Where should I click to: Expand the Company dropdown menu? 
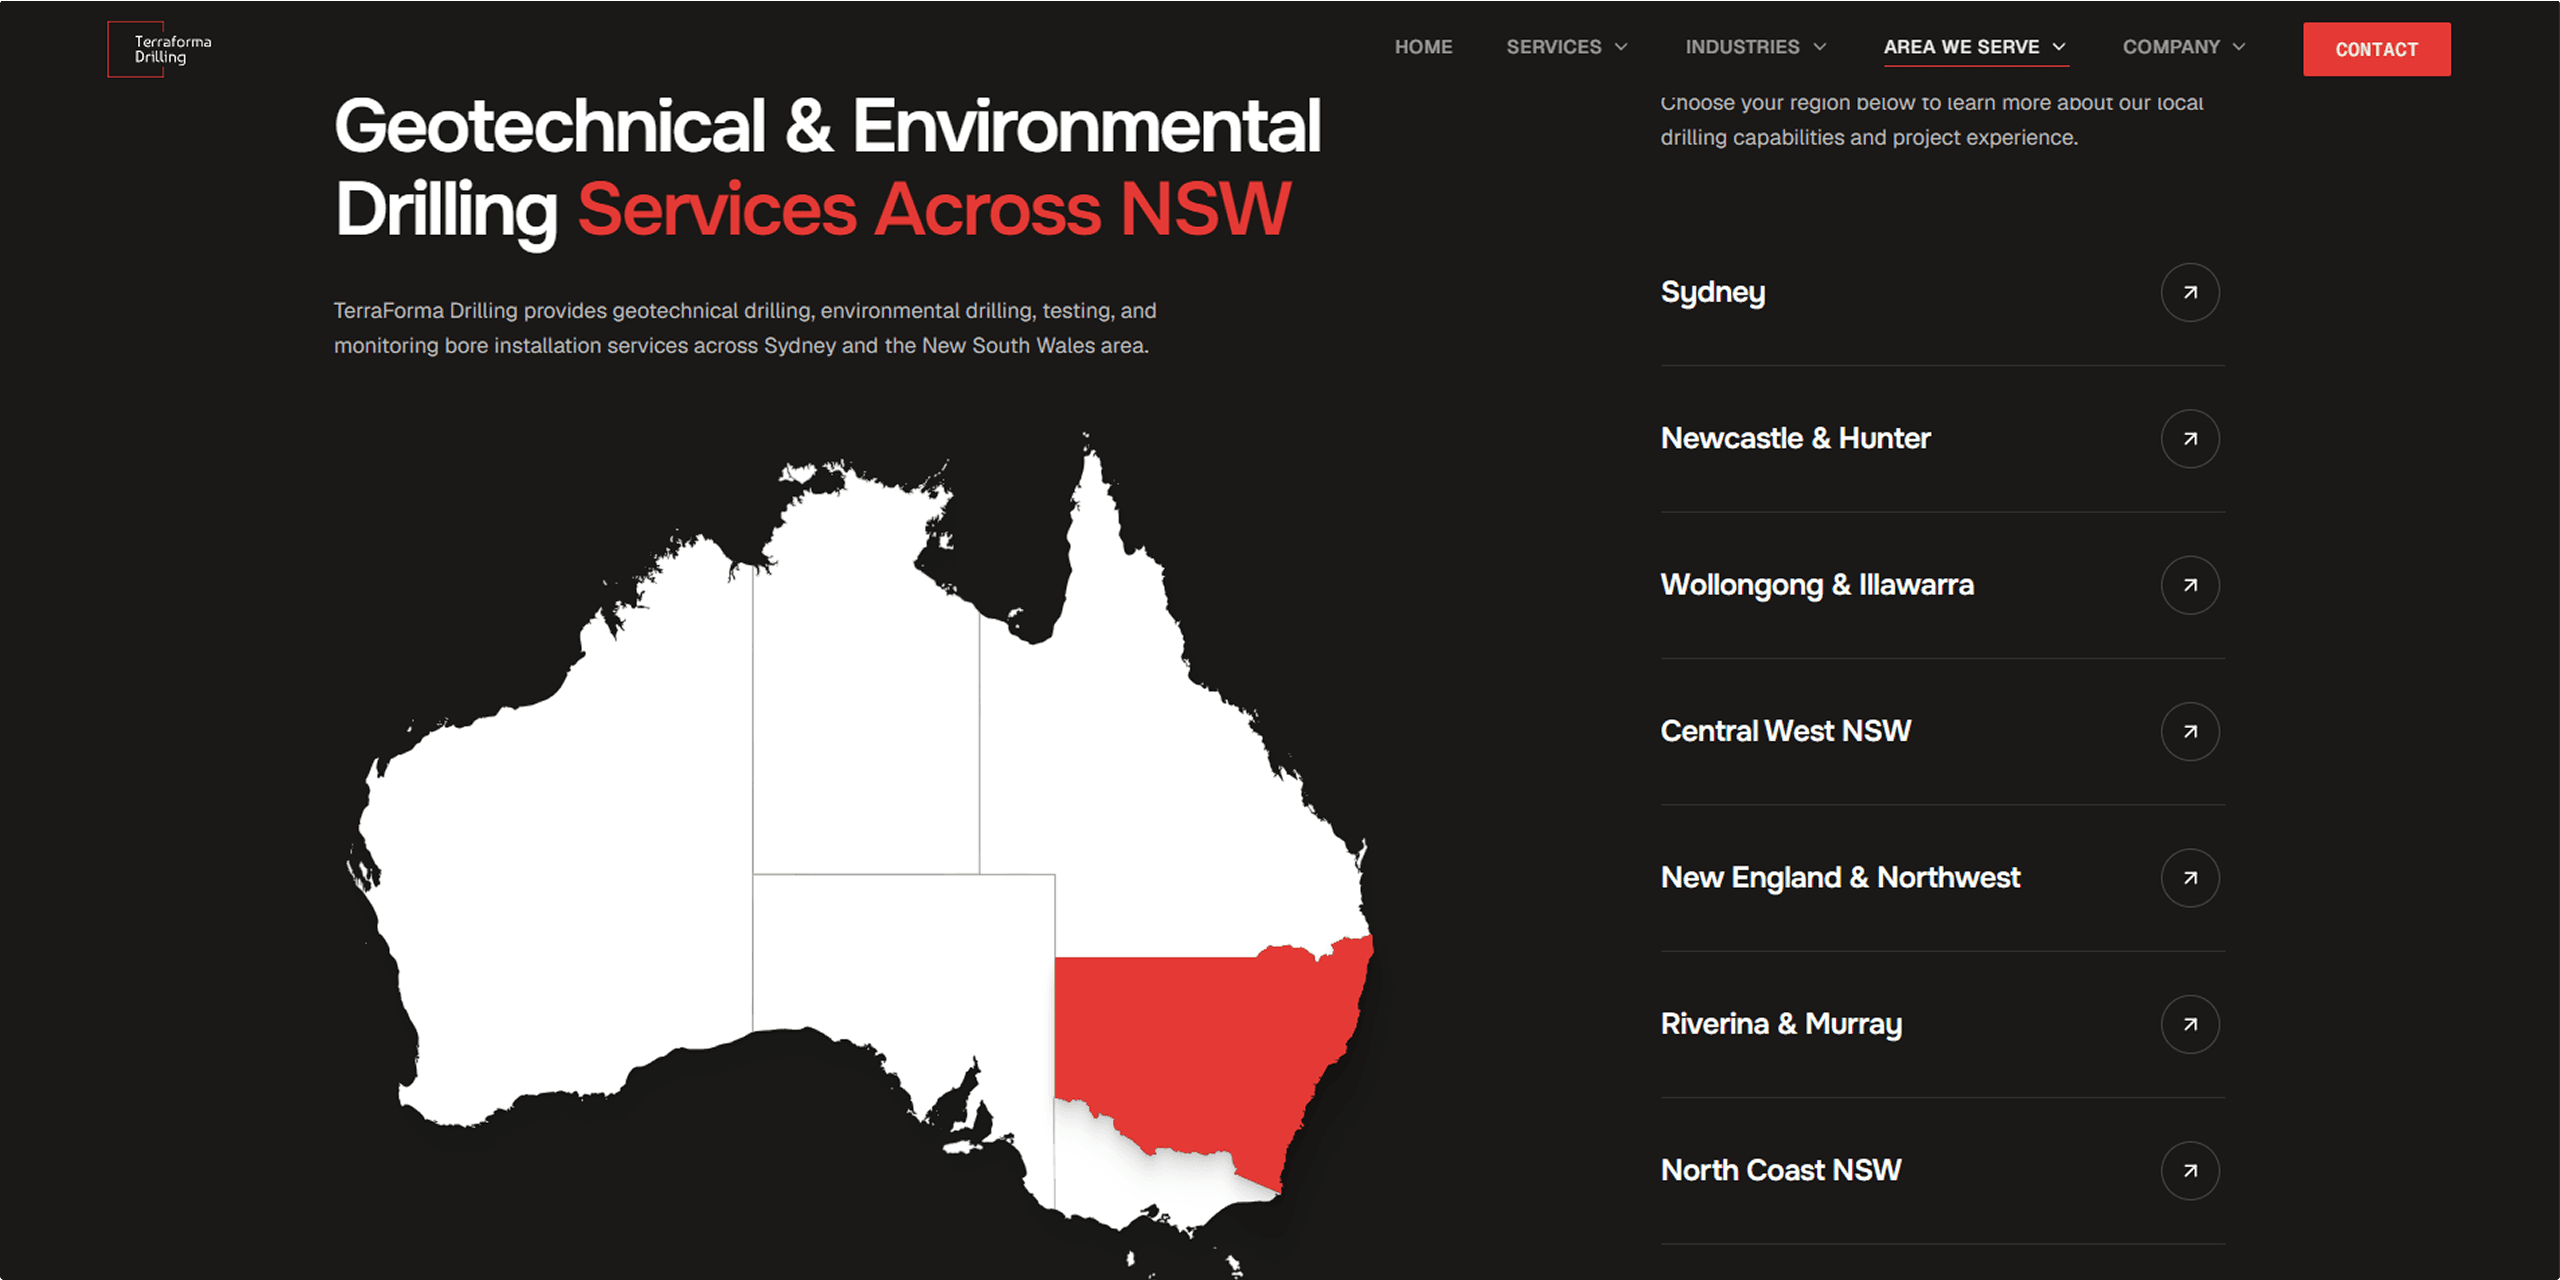2184,47
